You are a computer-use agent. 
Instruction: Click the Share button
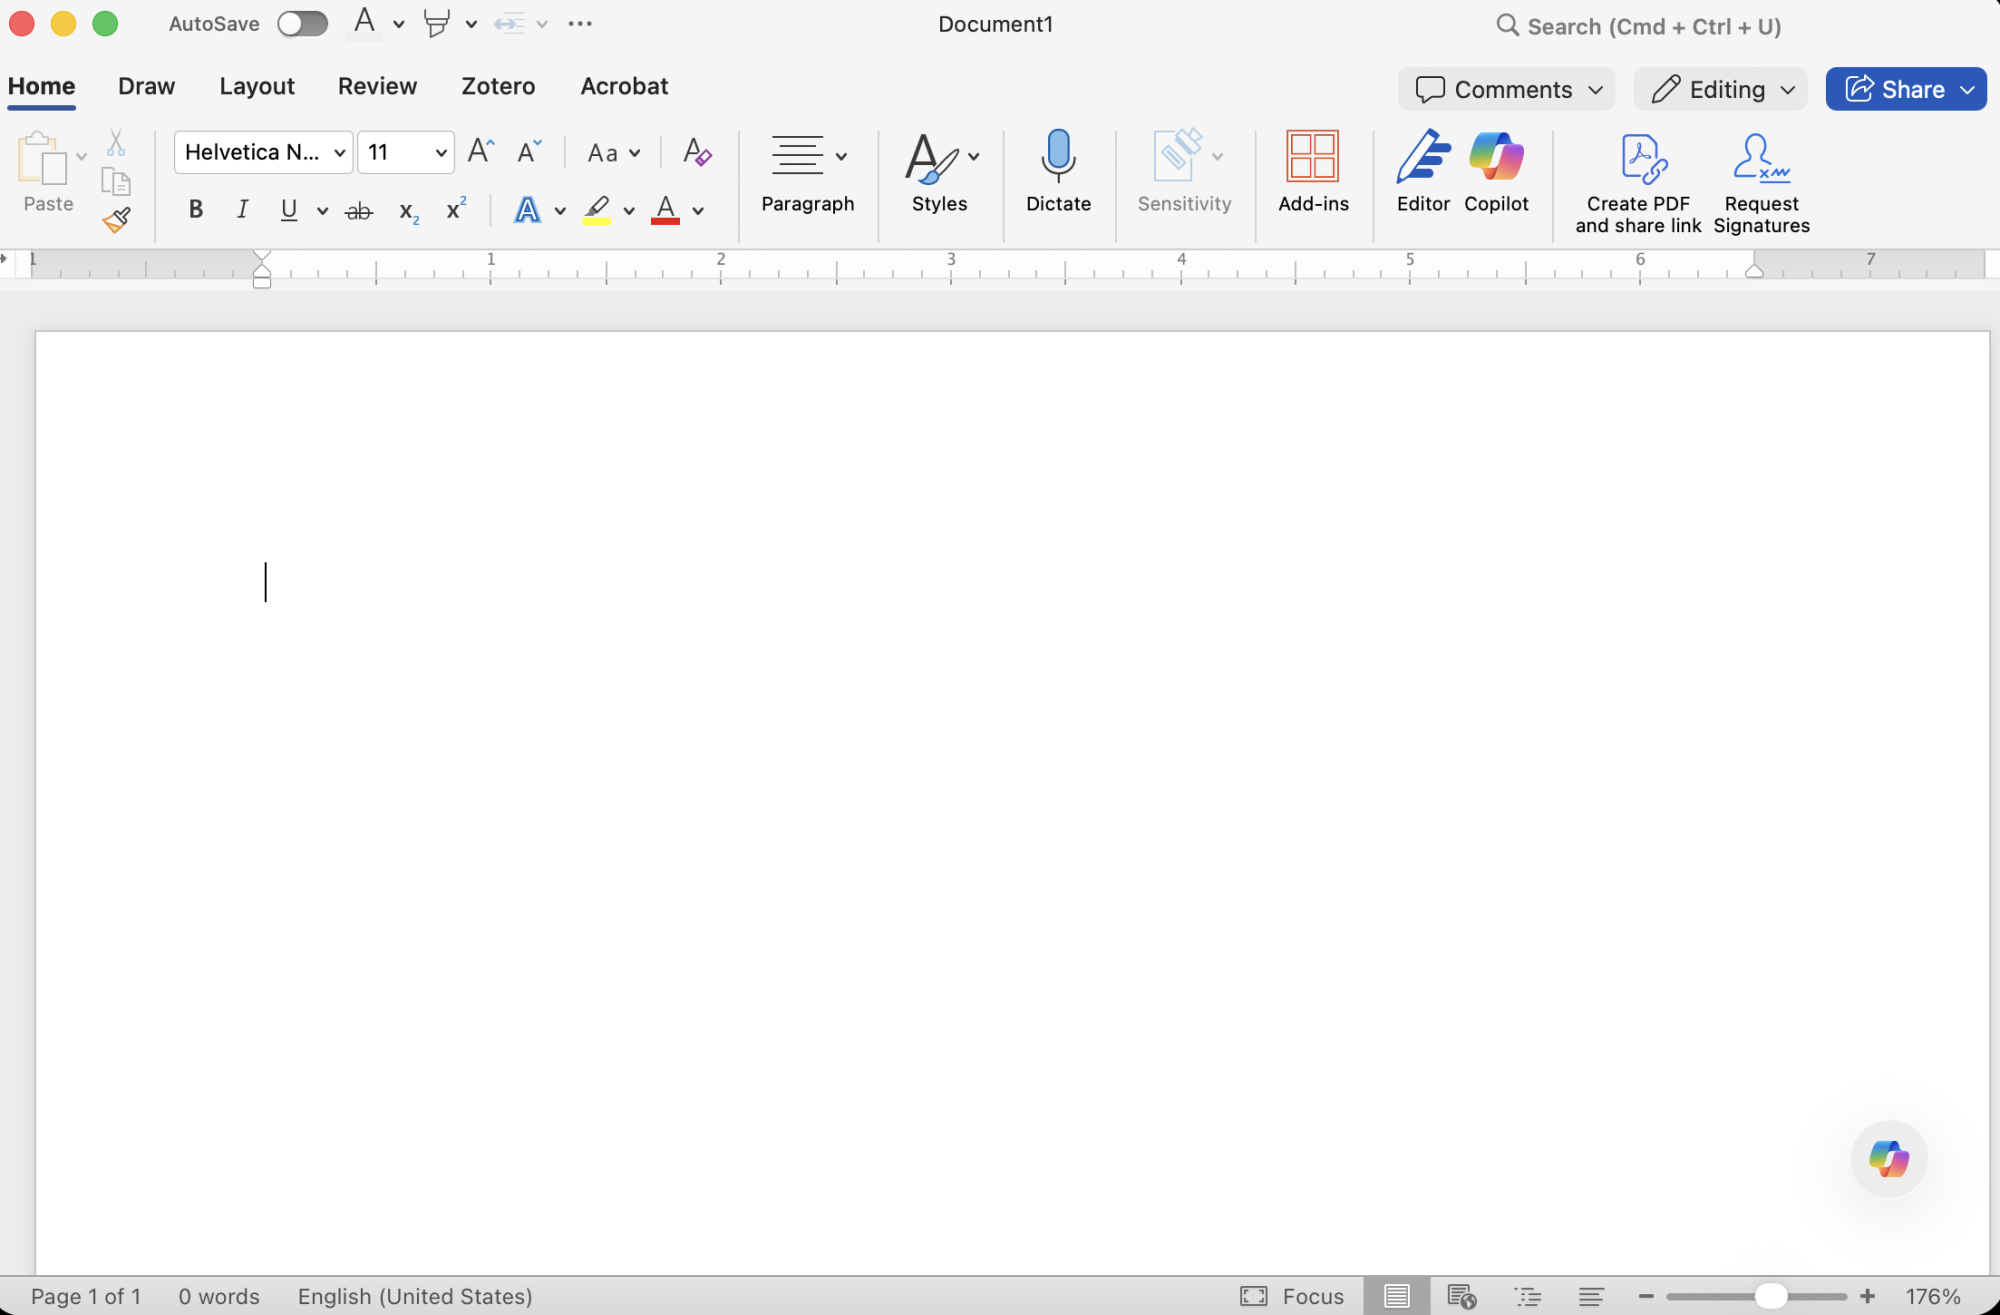pos(1895,90)
